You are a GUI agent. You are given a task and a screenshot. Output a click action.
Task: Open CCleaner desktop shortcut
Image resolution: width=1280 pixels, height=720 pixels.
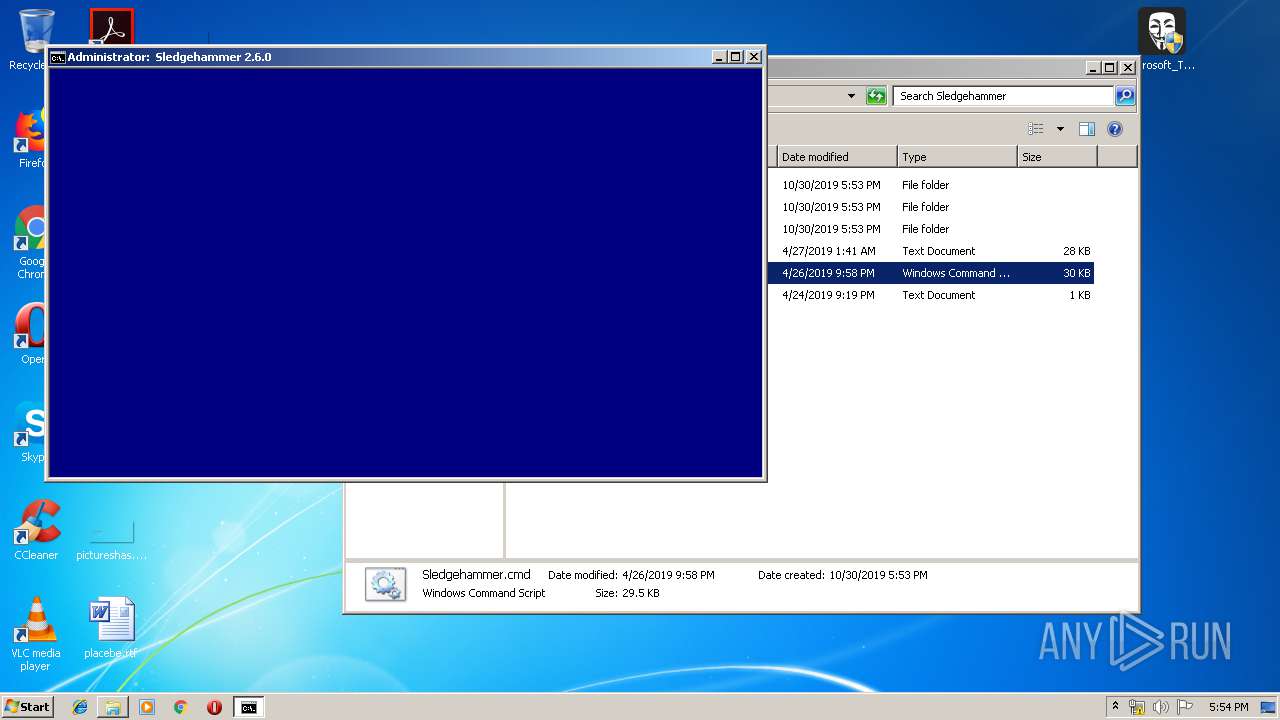[x=36, y=530]
